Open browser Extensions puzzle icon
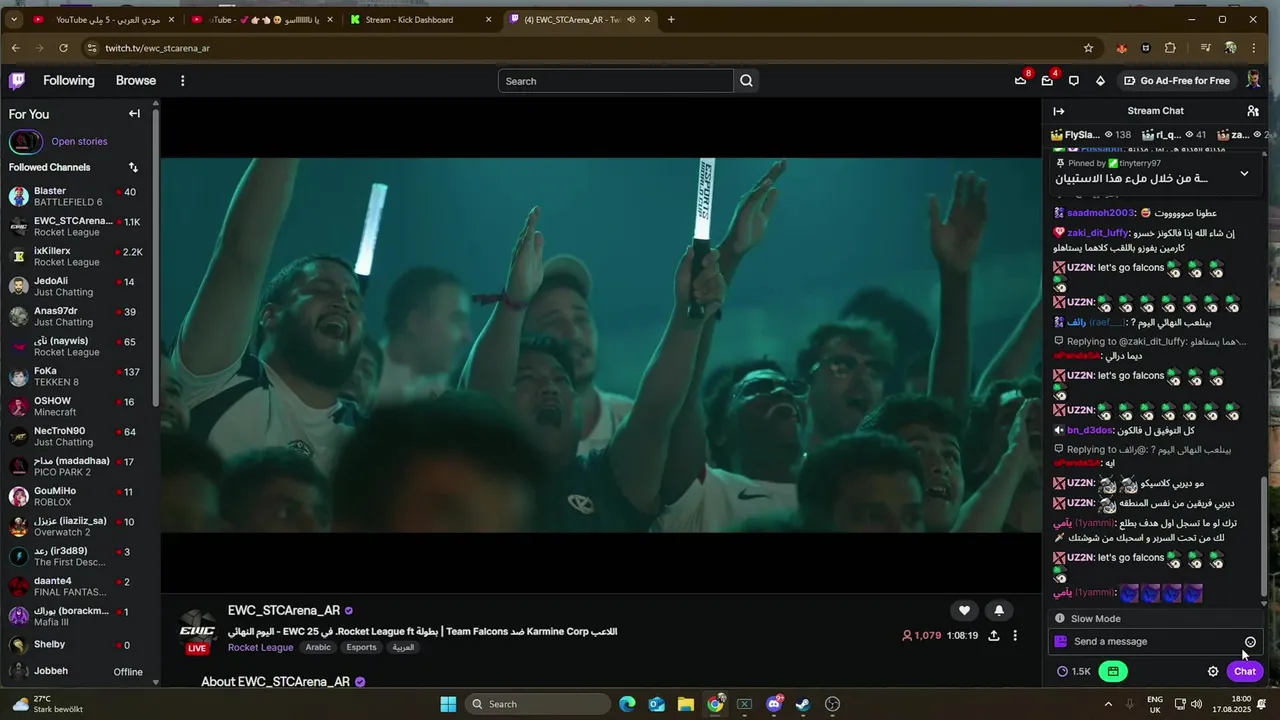The image size is (1280, 720). [1170, 48]
